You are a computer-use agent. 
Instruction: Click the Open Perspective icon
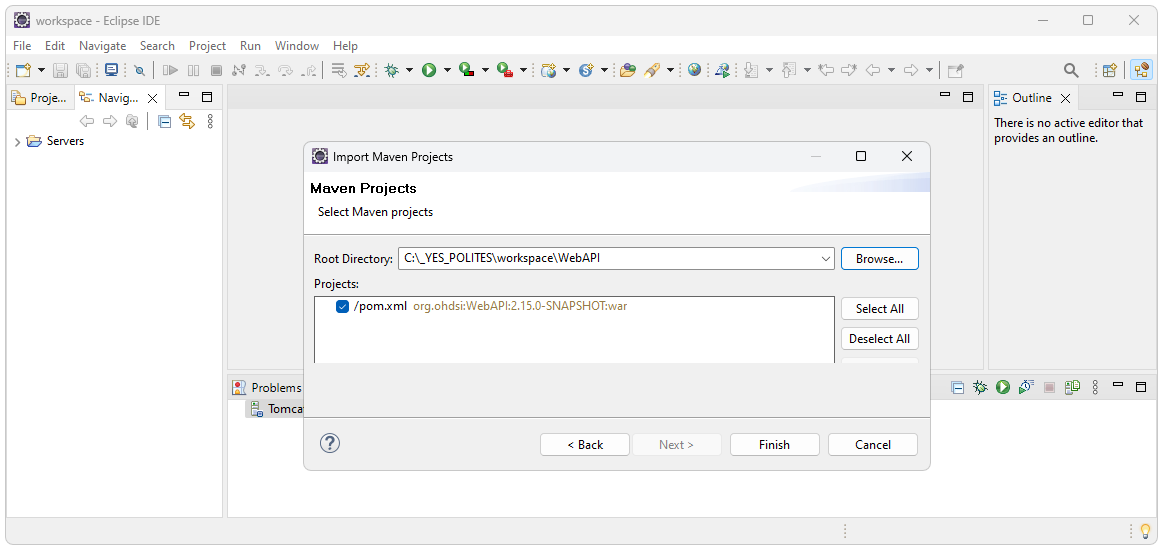[1109, 70]
